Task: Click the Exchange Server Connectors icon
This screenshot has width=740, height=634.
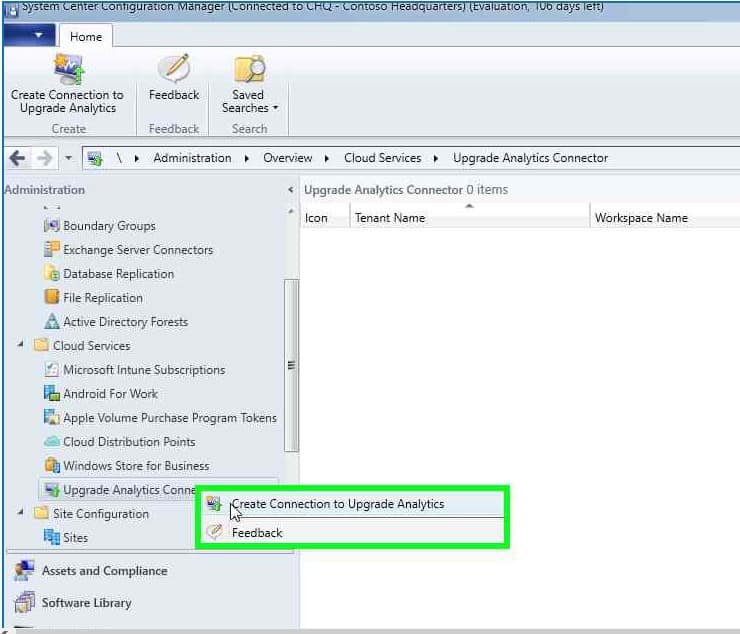Action: click(x=51, y=249)
